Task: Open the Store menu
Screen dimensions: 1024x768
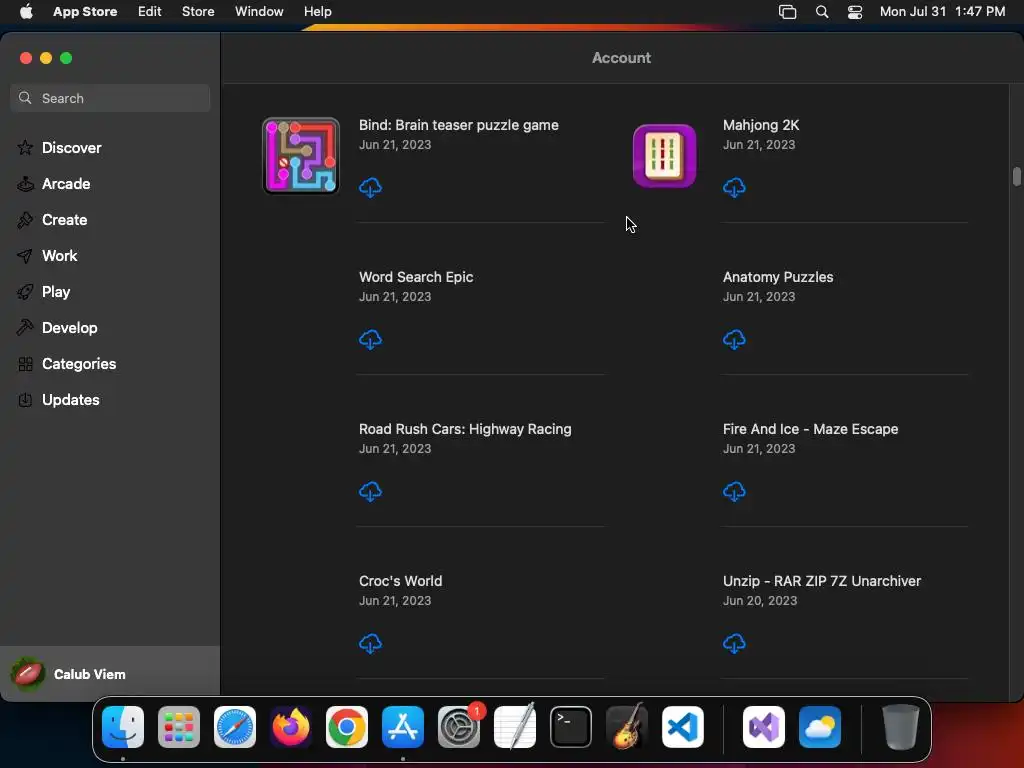Action: 198,11
